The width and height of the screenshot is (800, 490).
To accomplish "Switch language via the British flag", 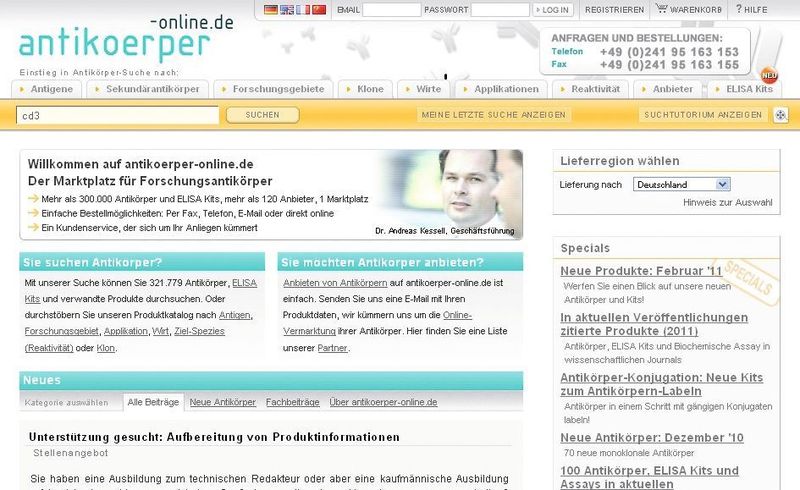I will [287, 9].
